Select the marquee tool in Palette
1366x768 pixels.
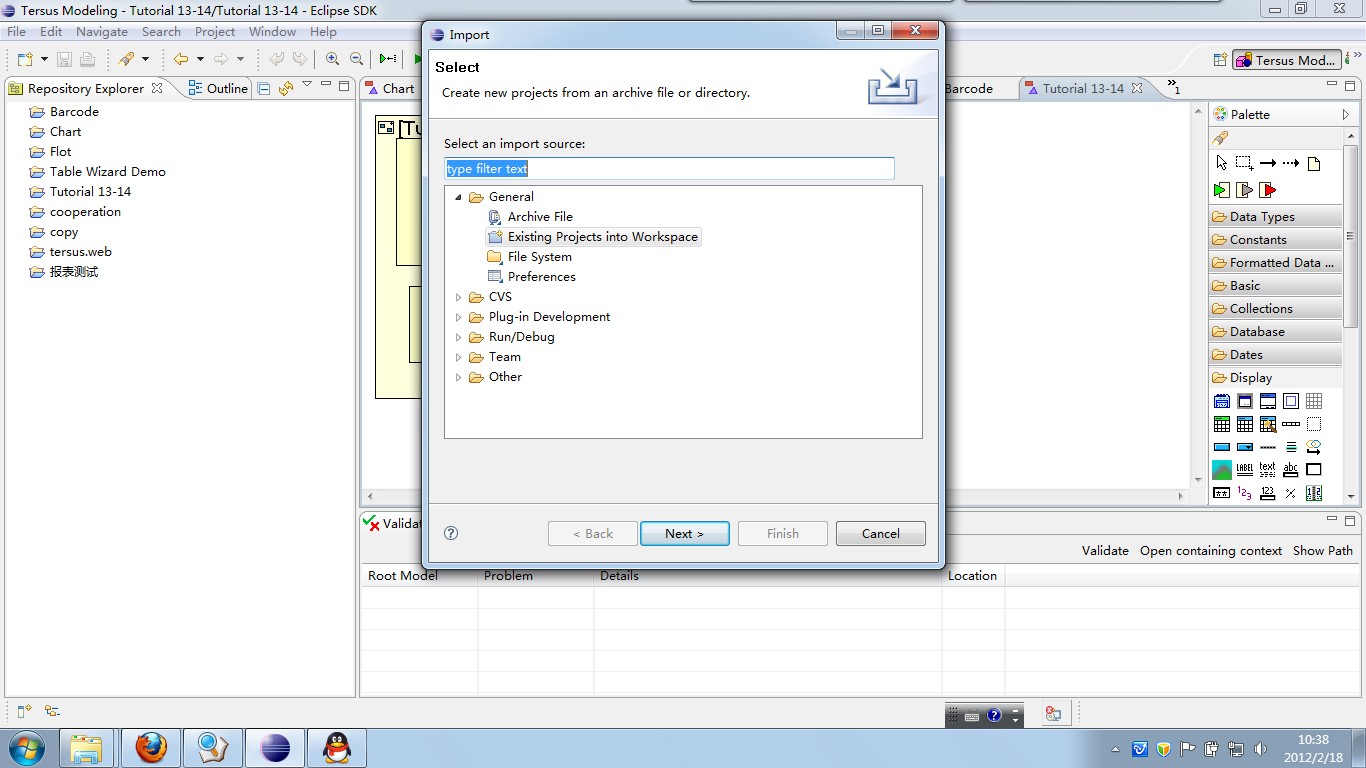tap(1244, 163)
